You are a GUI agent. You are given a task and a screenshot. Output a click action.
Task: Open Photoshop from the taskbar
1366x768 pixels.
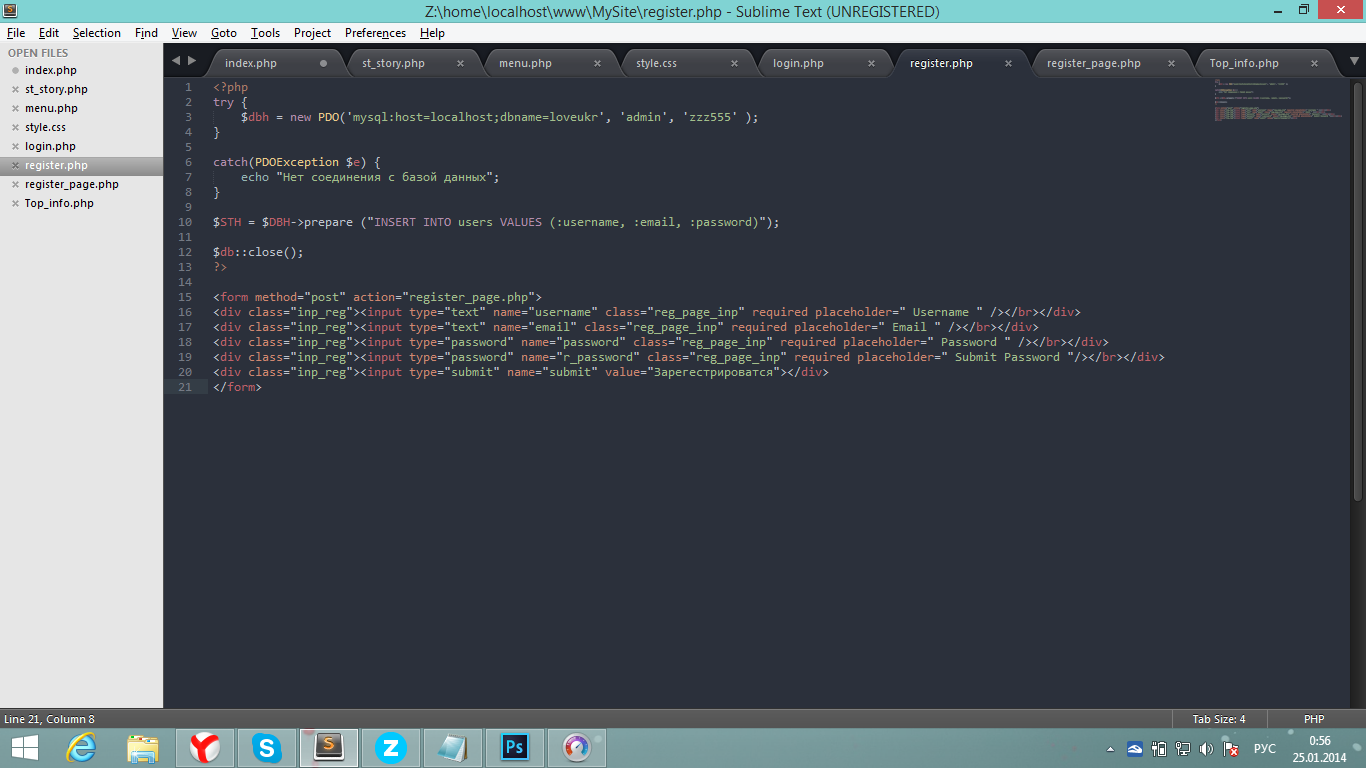coord(515,747)
